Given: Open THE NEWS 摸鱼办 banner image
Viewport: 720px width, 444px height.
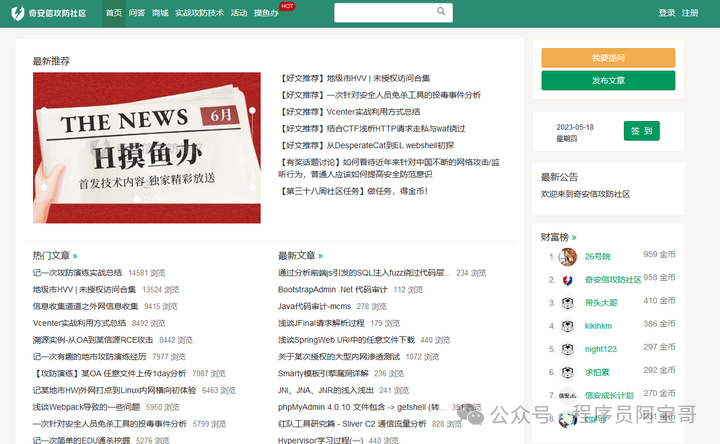Looking at the screenshot, I should pyautogui.click(x=147, y=148).
